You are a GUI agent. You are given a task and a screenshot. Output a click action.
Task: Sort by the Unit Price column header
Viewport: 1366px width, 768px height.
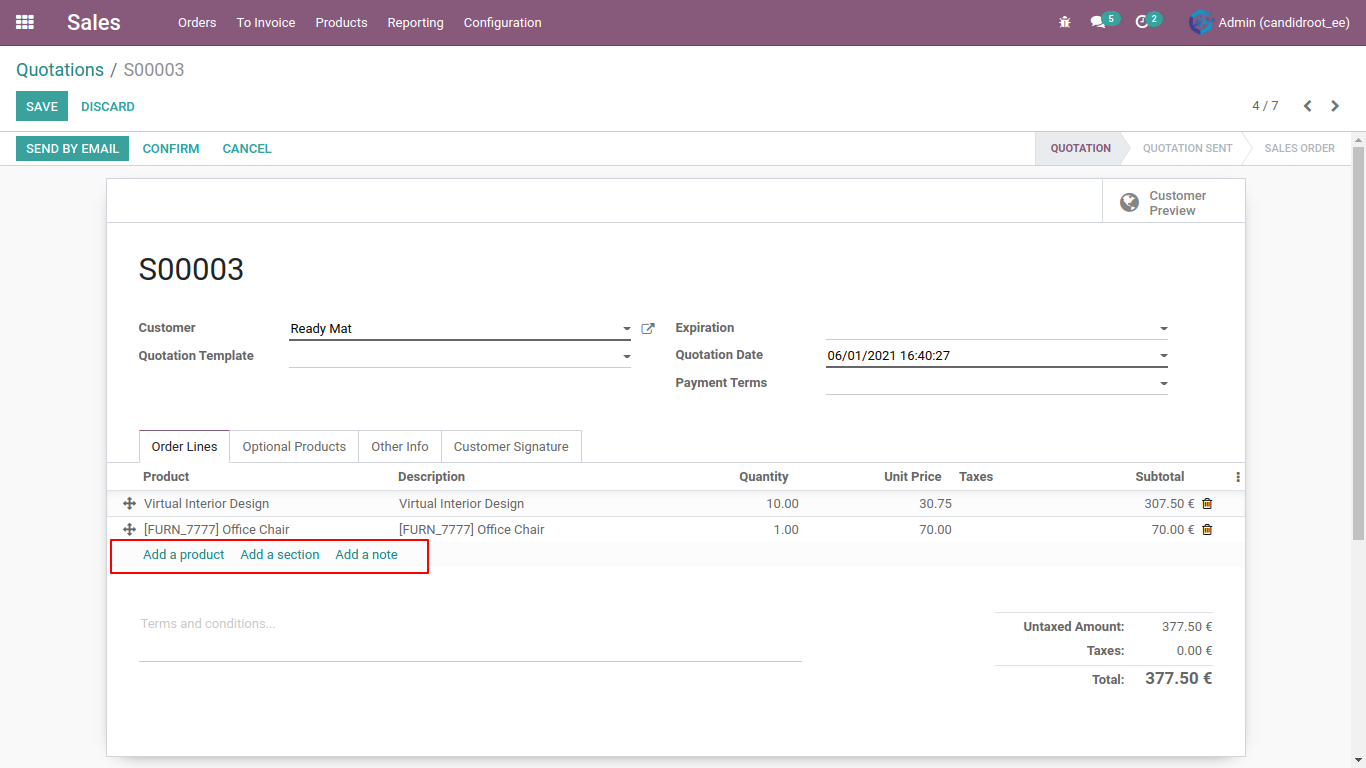[x=913, y=477]
